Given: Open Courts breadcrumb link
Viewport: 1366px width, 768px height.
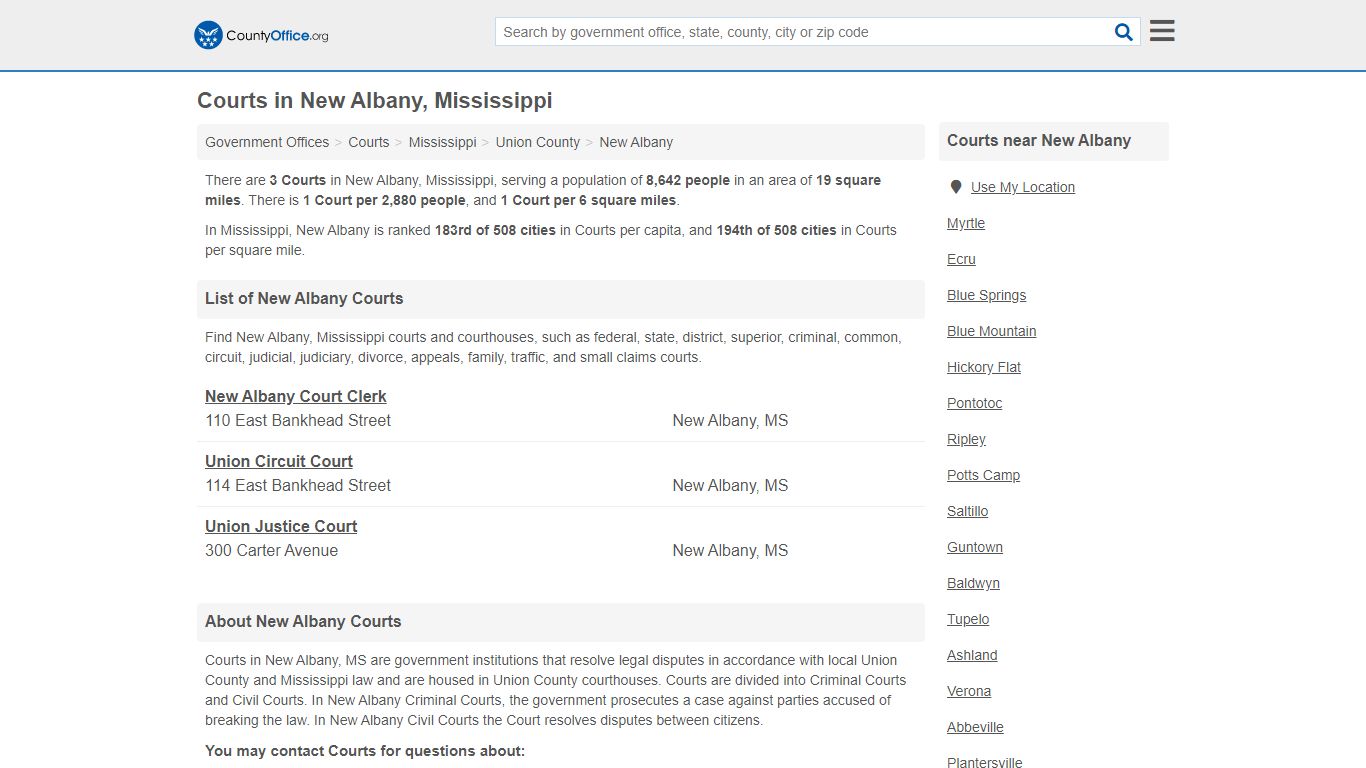Looking at the screenshot, I should (x=369, y=142).
